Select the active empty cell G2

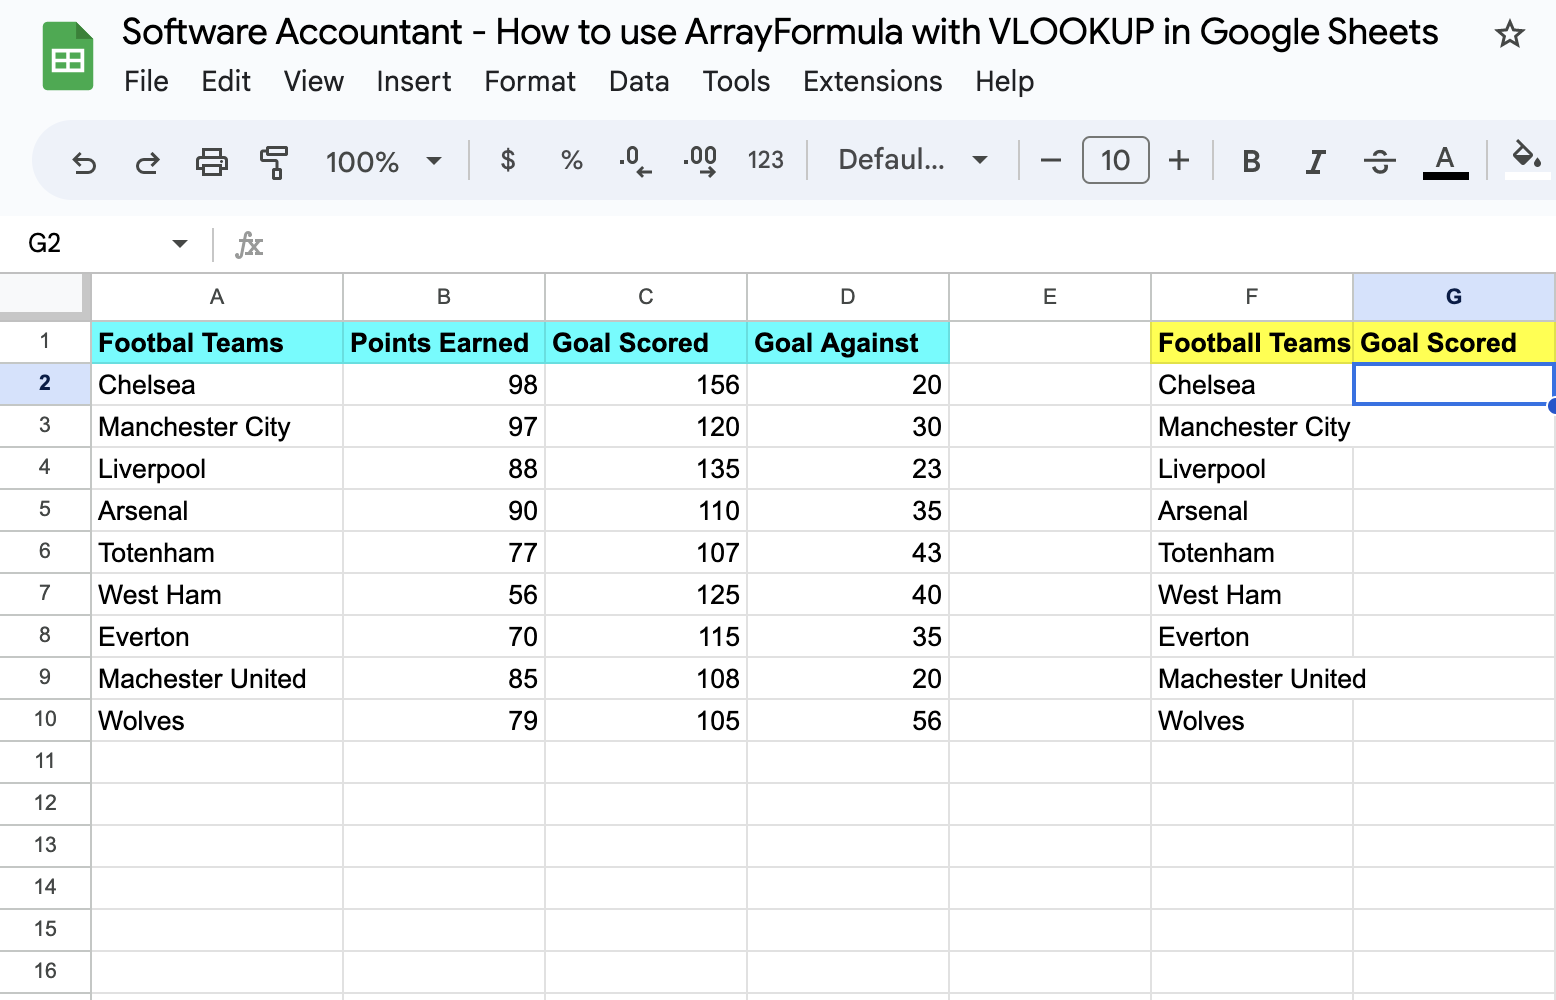[x=1454, y=384]
